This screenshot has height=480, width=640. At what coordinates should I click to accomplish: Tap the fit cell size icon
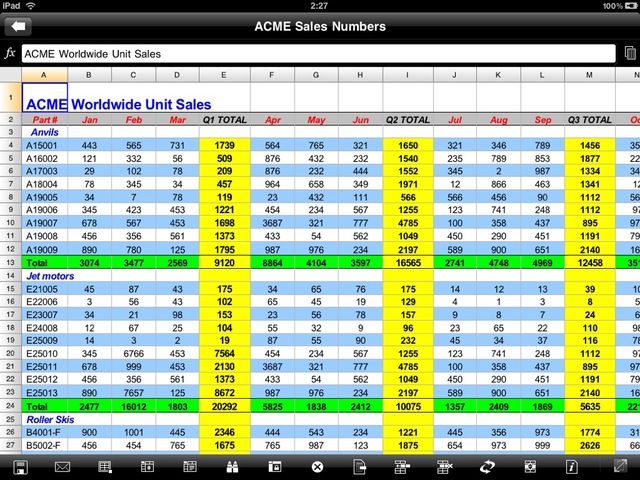tap(530, 467)
